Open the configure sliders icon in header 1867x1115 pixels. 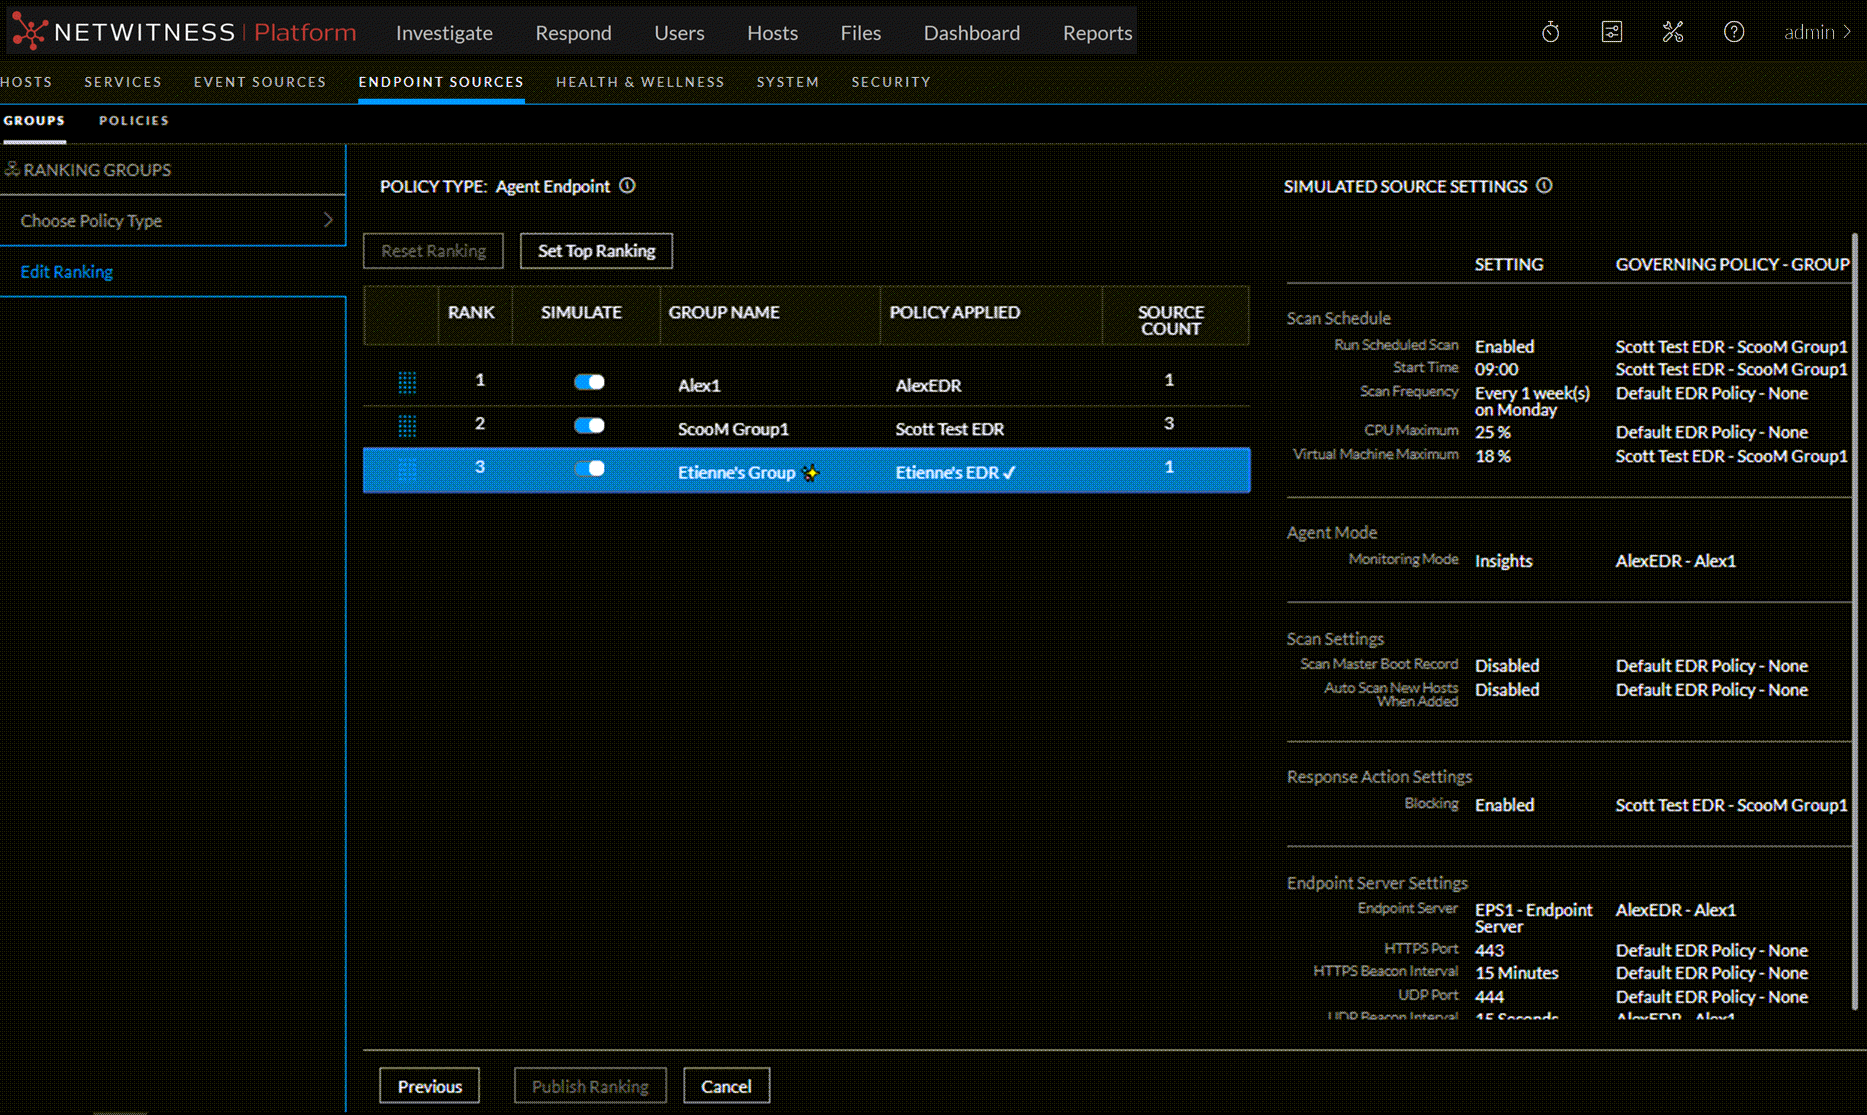1611,32
